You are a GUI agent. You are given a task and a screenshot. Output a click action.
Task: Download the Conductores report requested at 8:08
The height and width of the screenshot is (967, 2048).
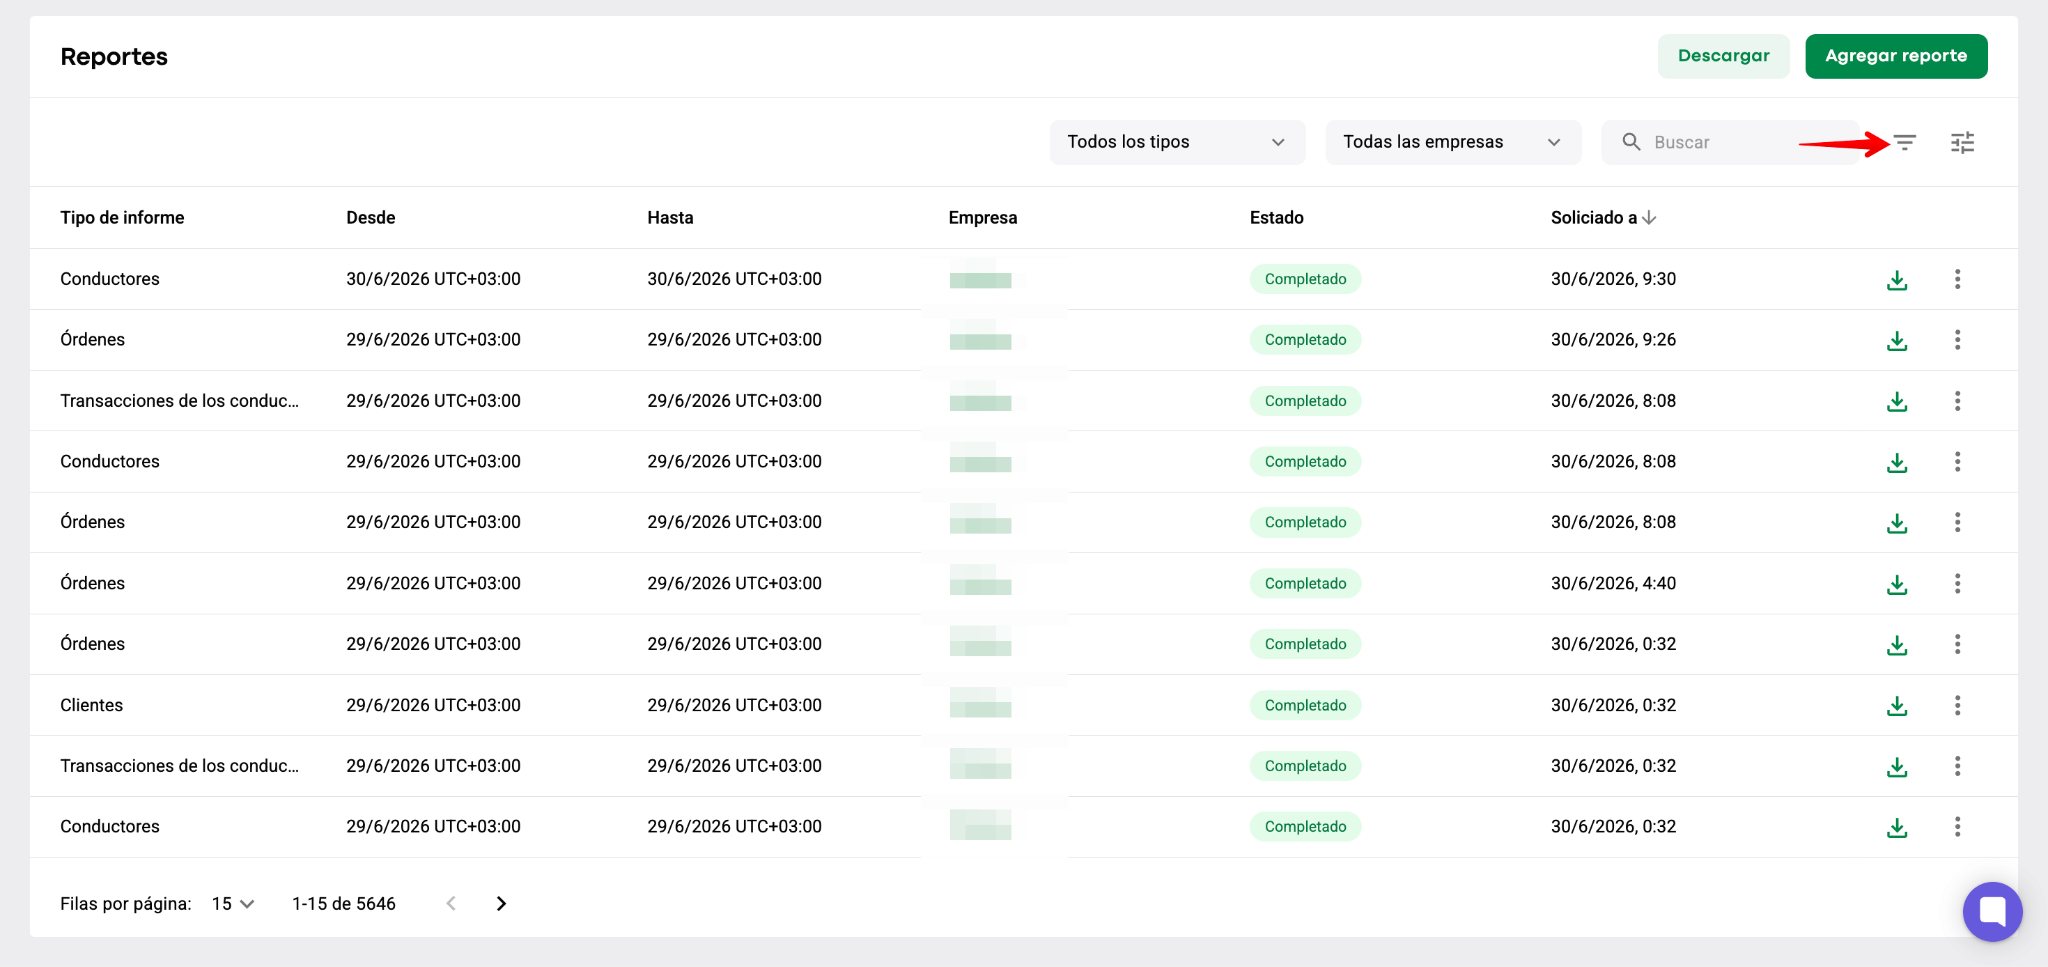(1897, 463)
